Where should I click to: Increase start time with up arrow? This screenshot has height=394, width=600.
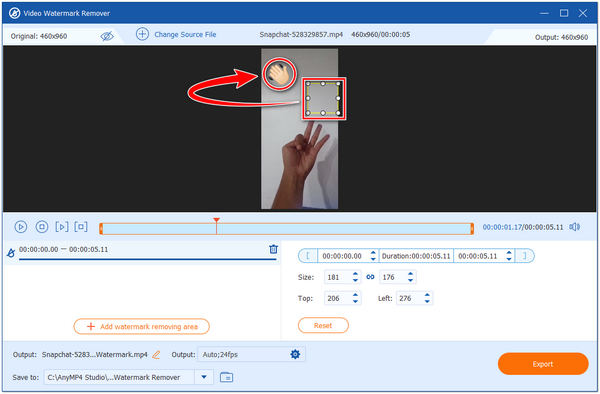373,253
